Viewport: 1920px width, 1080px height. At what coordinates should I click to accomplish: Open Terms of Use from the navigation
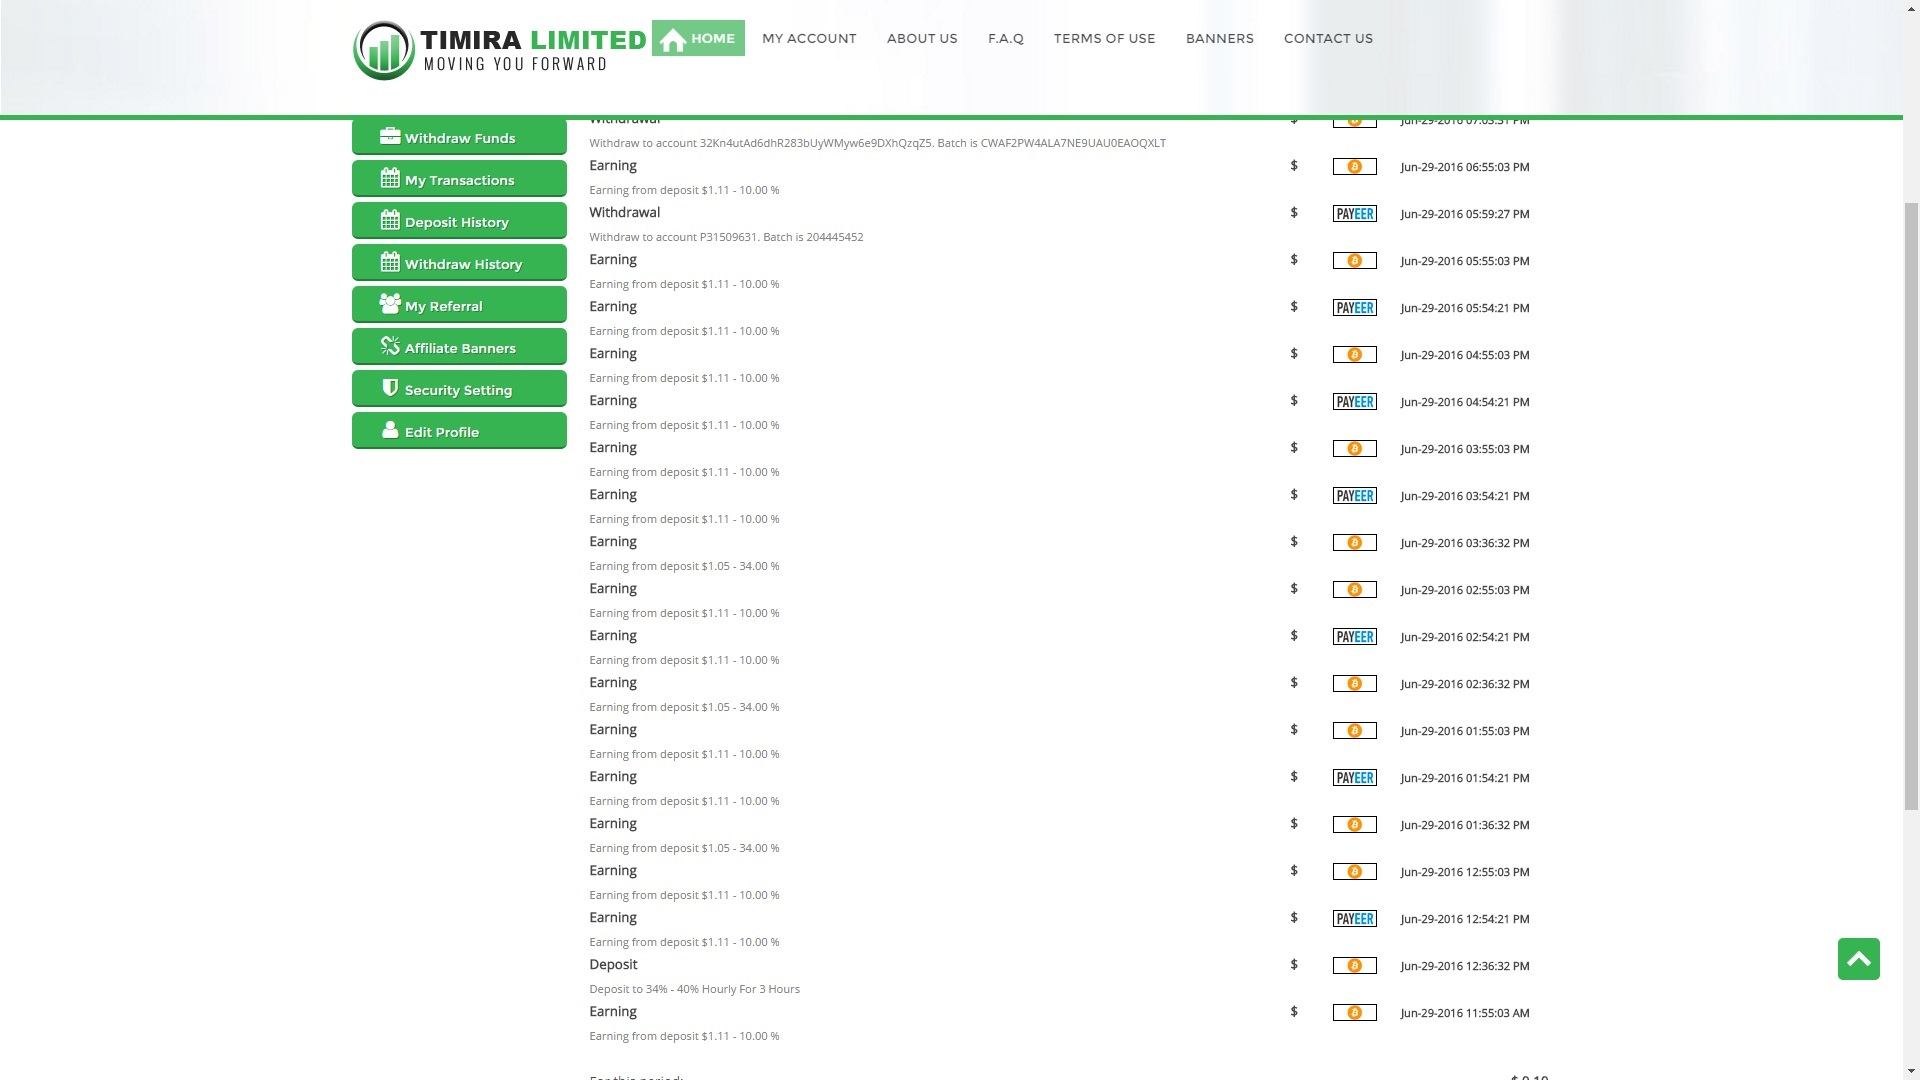tap(1104, 39)
